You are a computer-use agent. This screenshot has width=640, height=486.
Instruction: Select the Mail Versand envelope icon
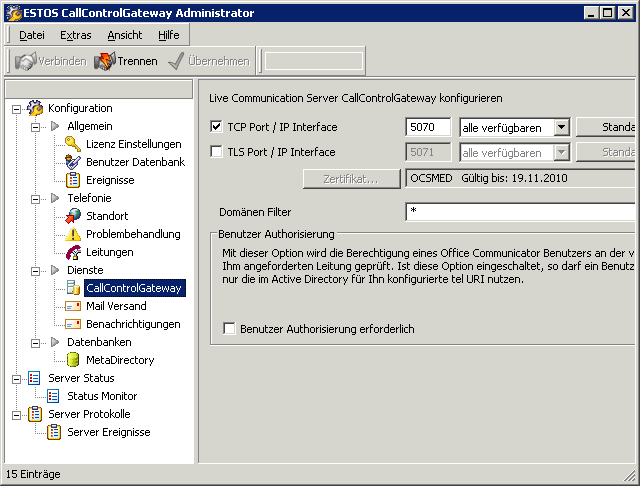click(73, 306)
